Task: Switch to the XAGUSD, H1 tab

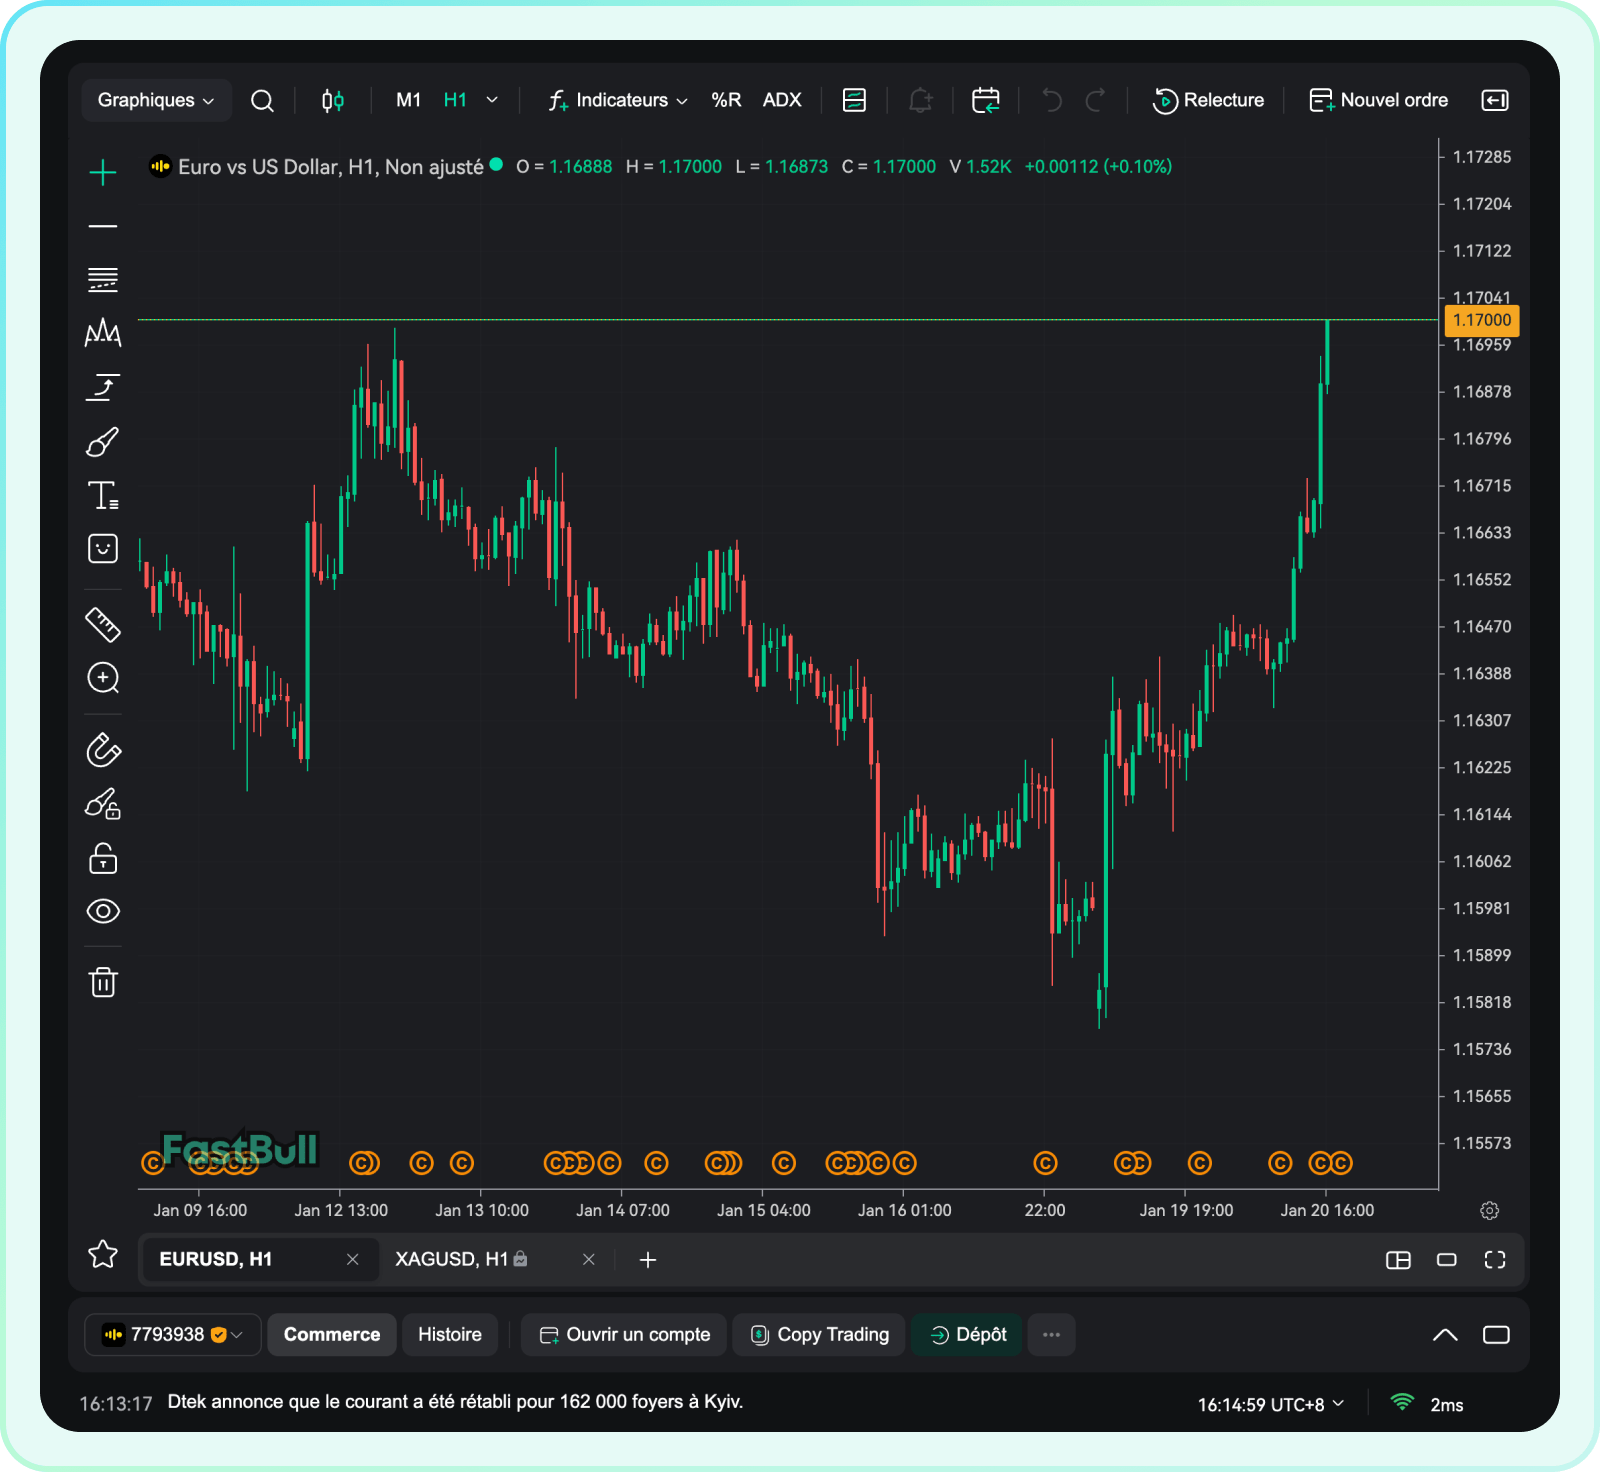Action: click(x=452, y=1259)
